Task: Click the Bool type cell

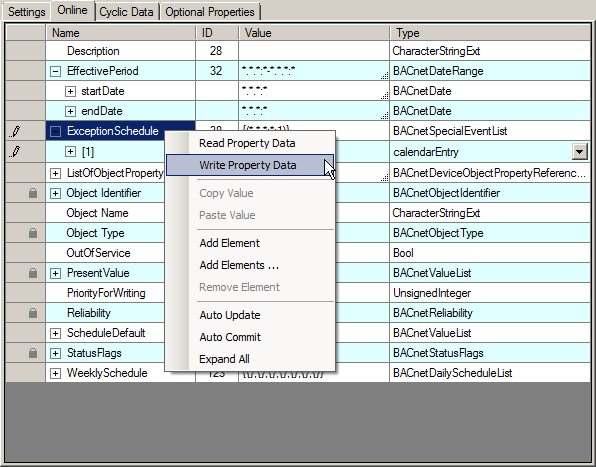Action: (490, 253)
